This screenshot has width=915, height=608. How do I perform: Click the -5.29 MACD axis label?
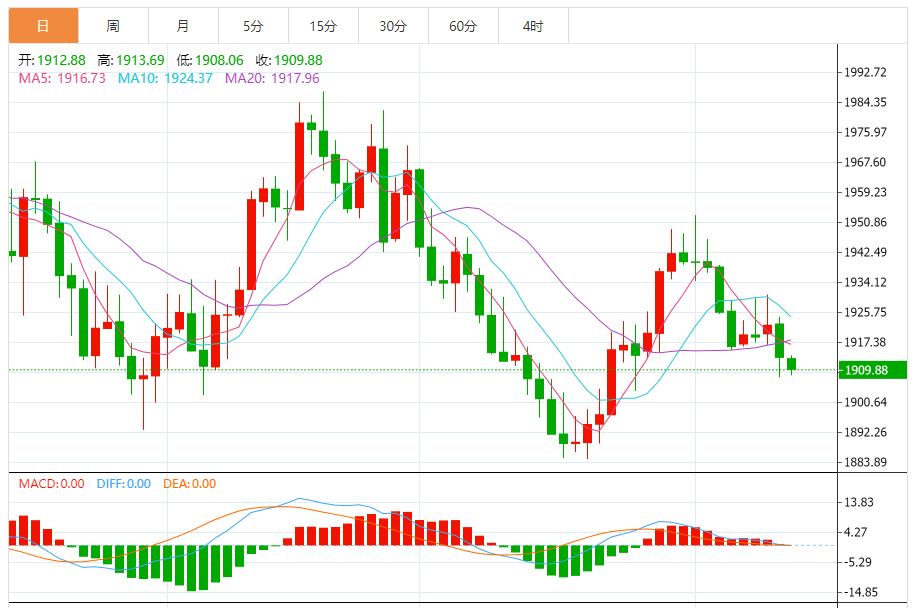click(858, 562)
